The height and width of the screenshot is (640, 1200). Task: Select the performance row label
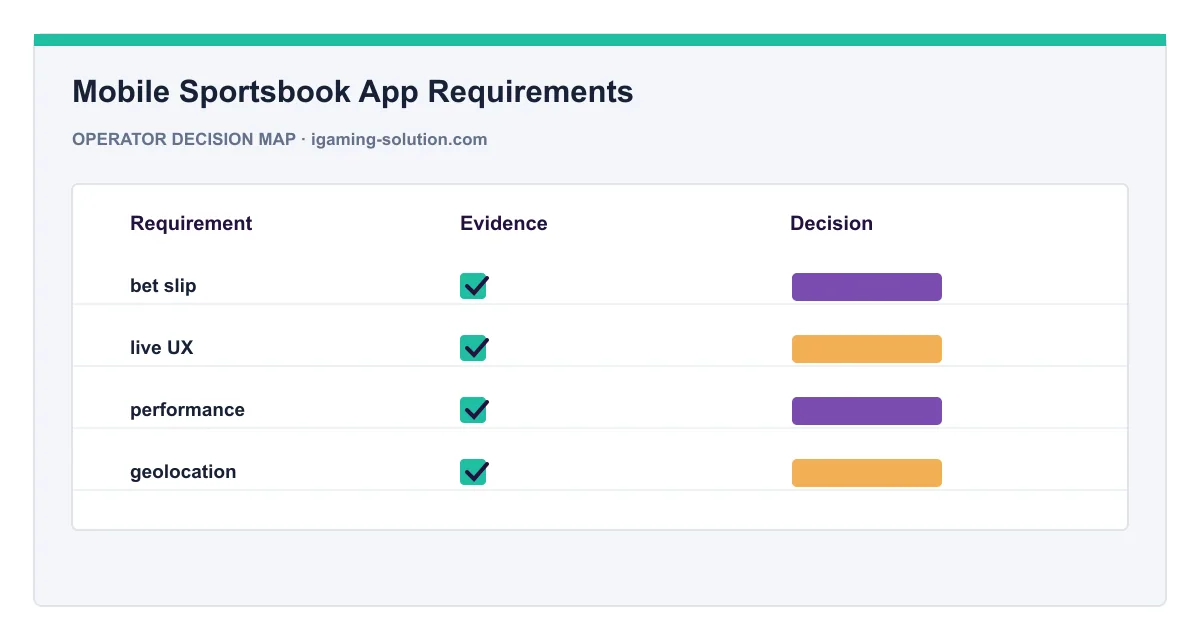pos(187,410)
